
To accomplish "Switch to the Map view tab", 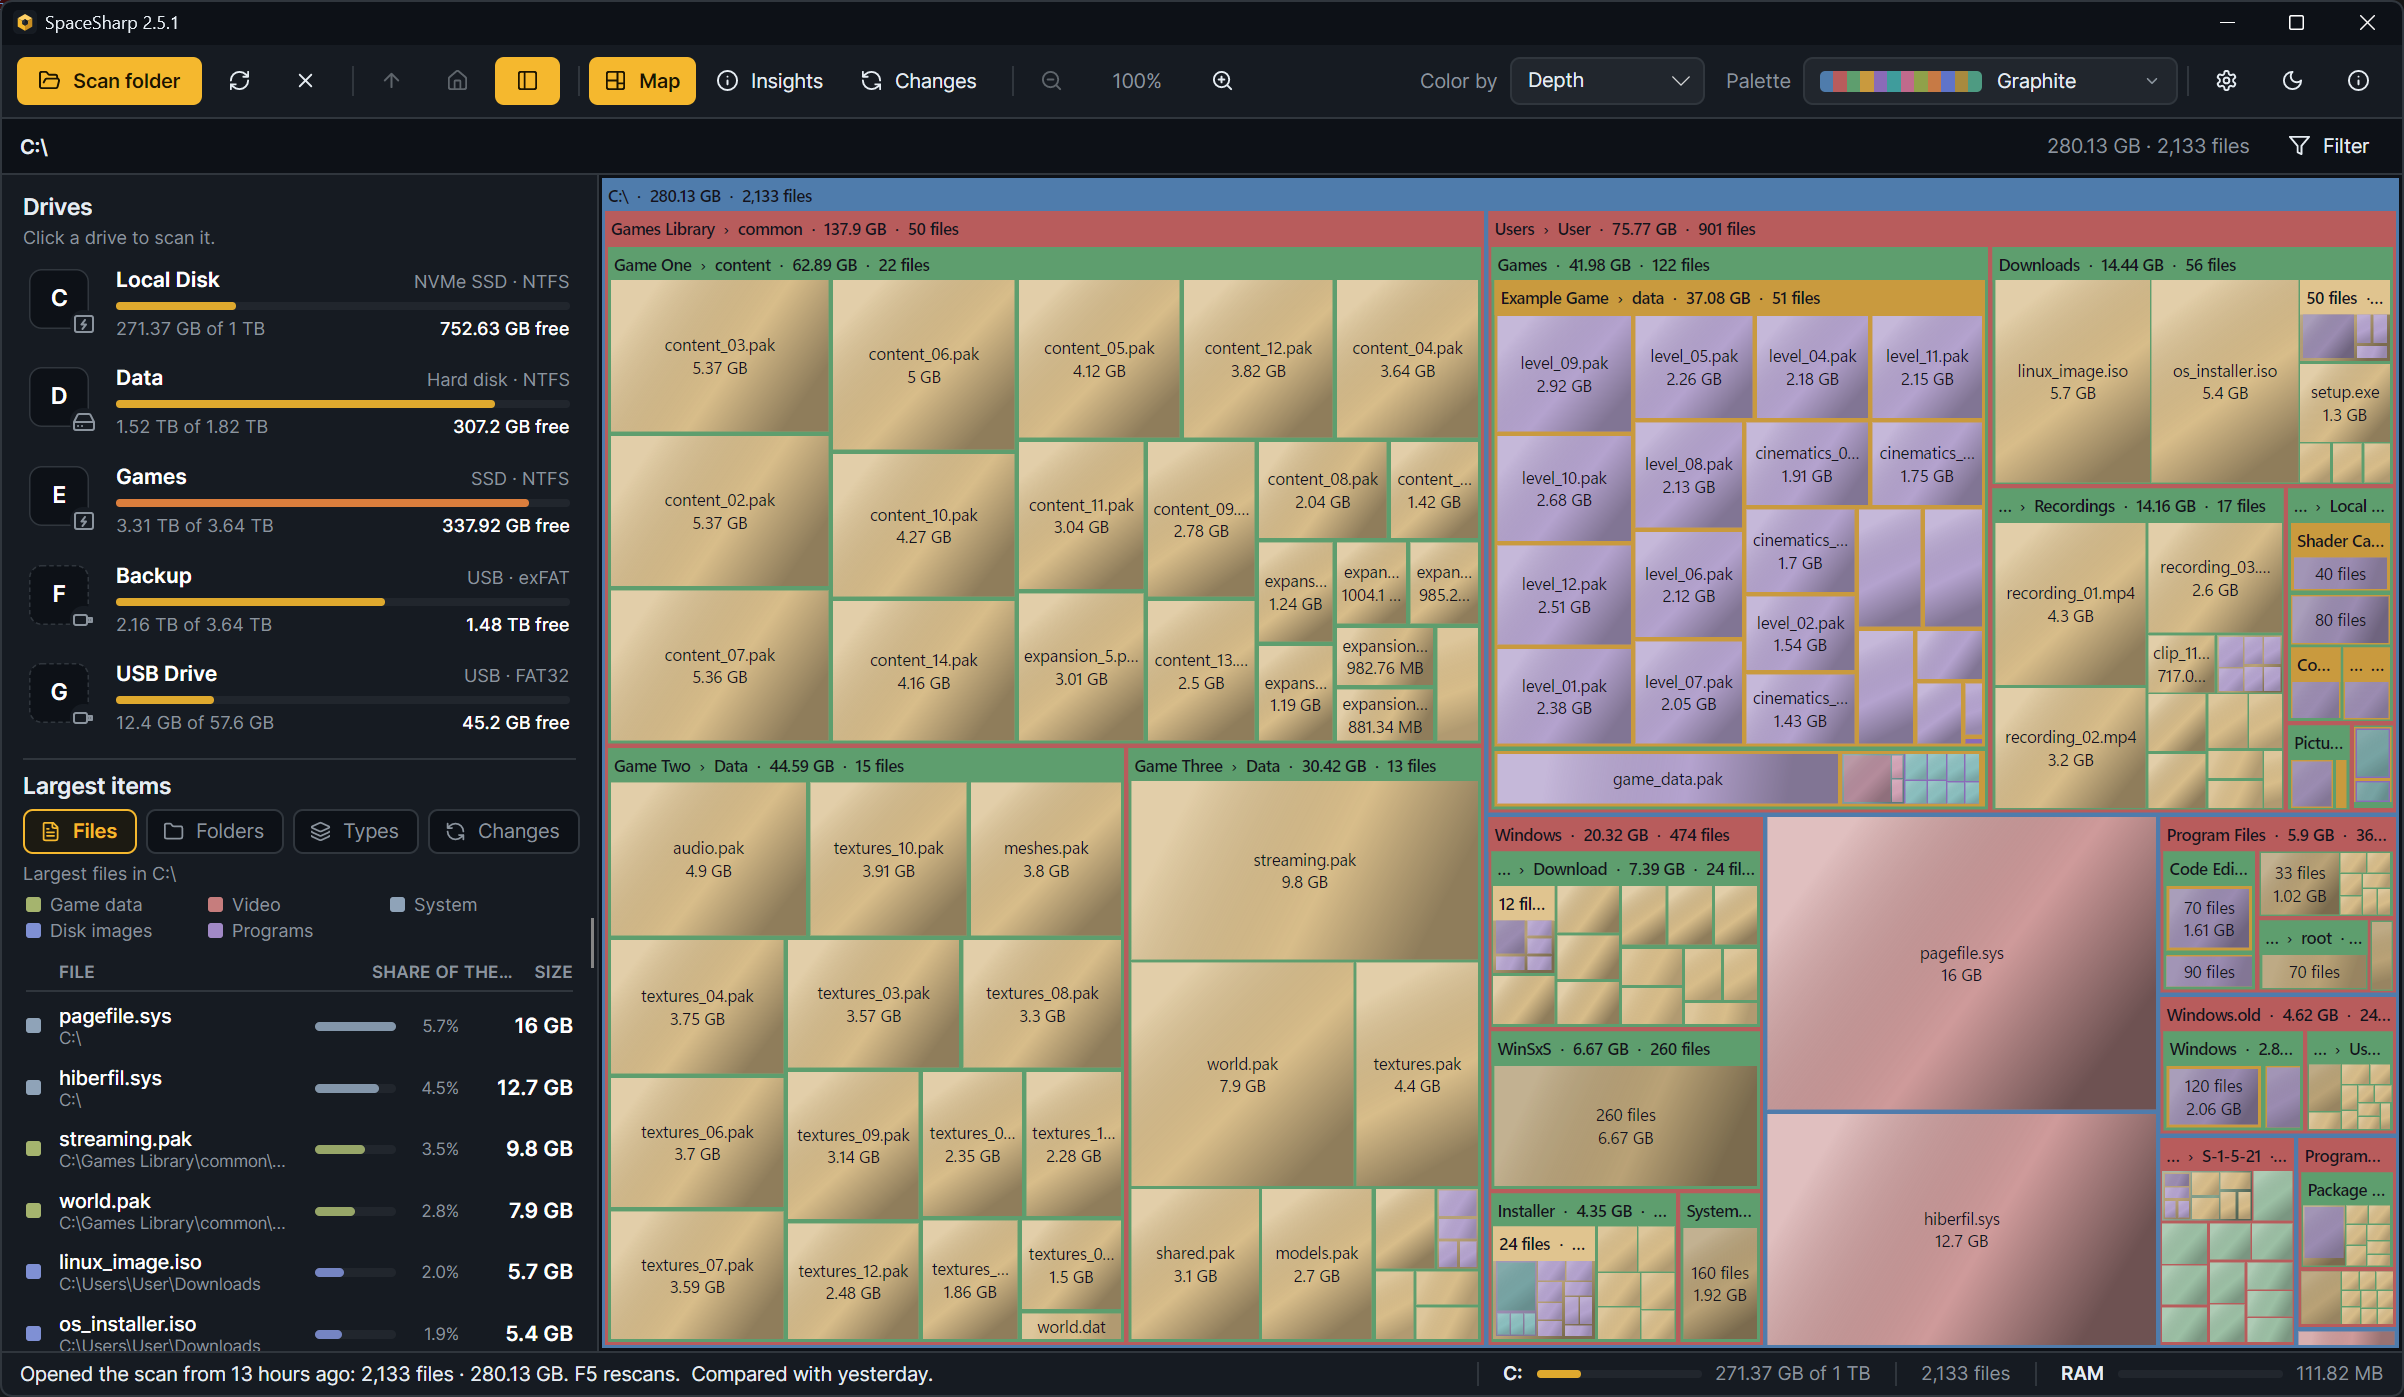I will pyautogui.click(x=642, y=81).
